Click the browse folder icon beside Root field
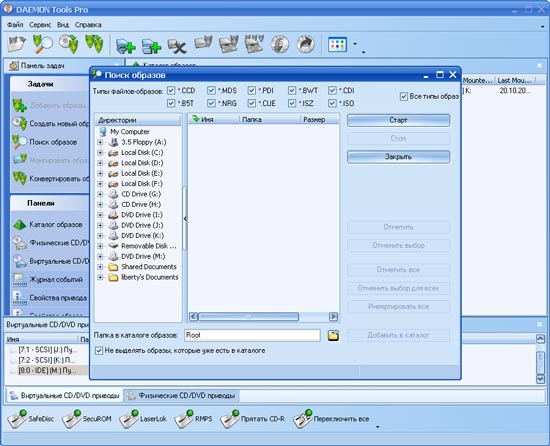 point(333,336)
